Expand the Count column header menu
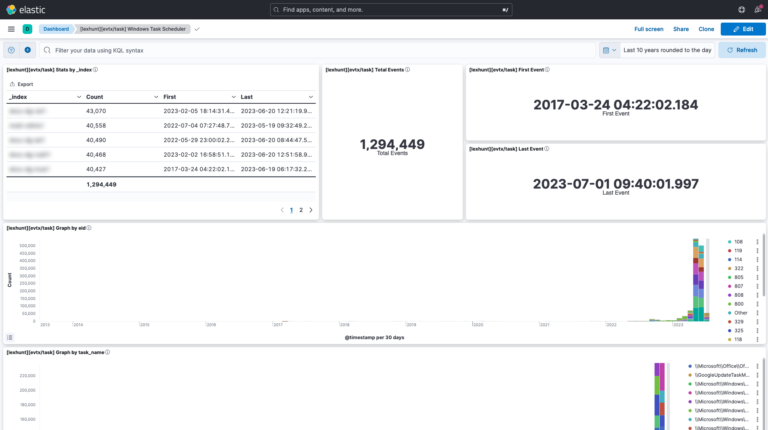The width and height of the screenshot is (768, 430). pos(155,96)
